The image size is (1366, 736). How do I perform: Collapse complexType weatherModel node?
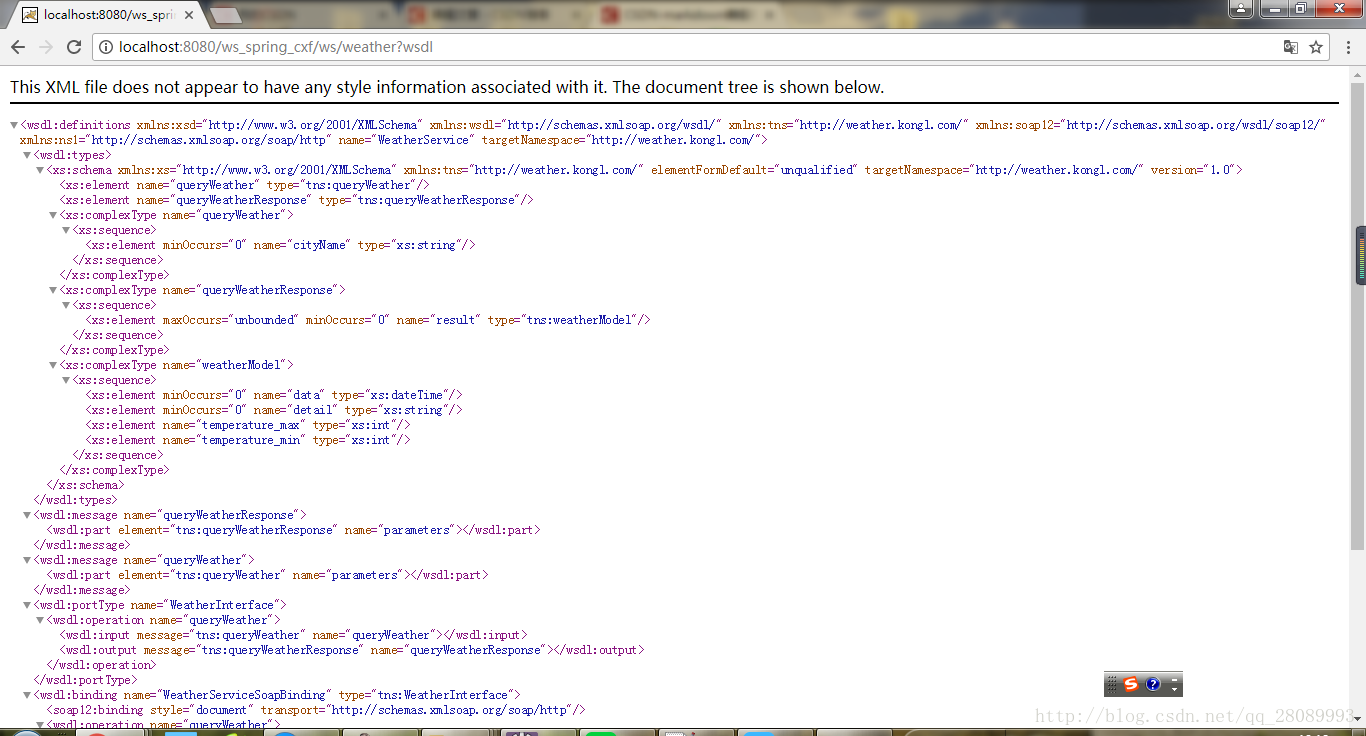tap(54, 365)
